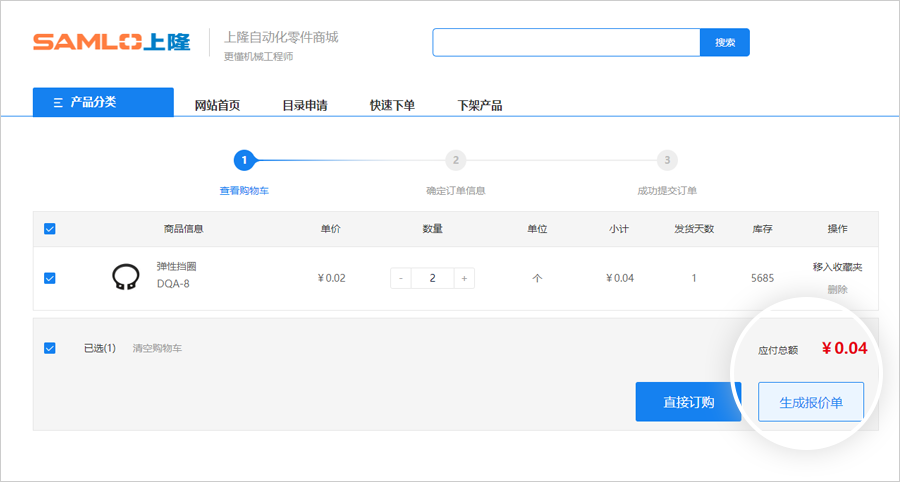Open the 网站首页 tab
Screen dimensions: 900x482
[217, 105]
